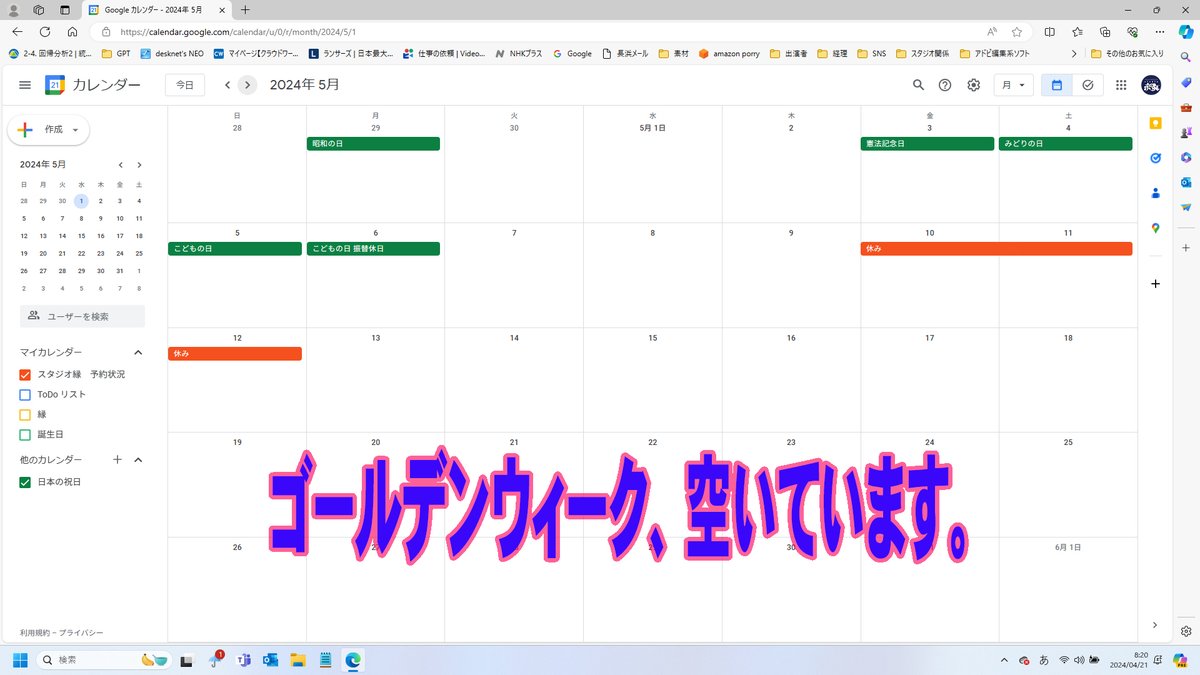Open Google Maps in side panel

[x=1156, y=228]
